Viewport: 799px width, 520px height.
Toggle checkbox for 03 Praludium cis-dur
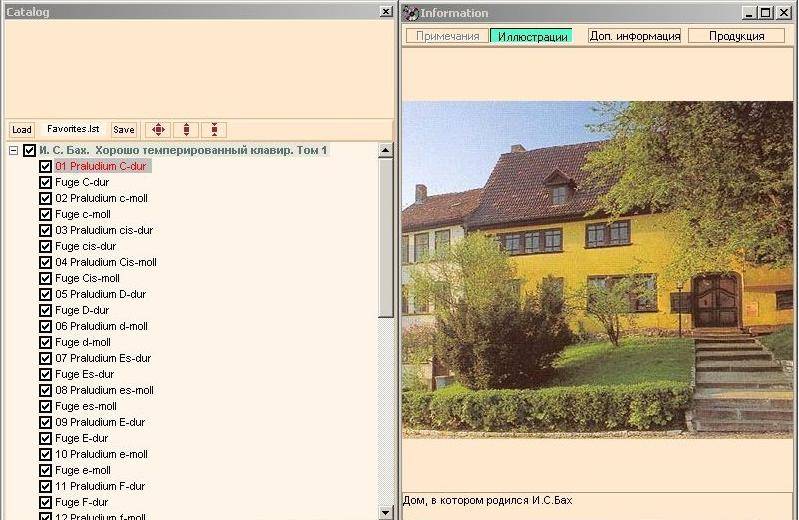pos(45,230)
